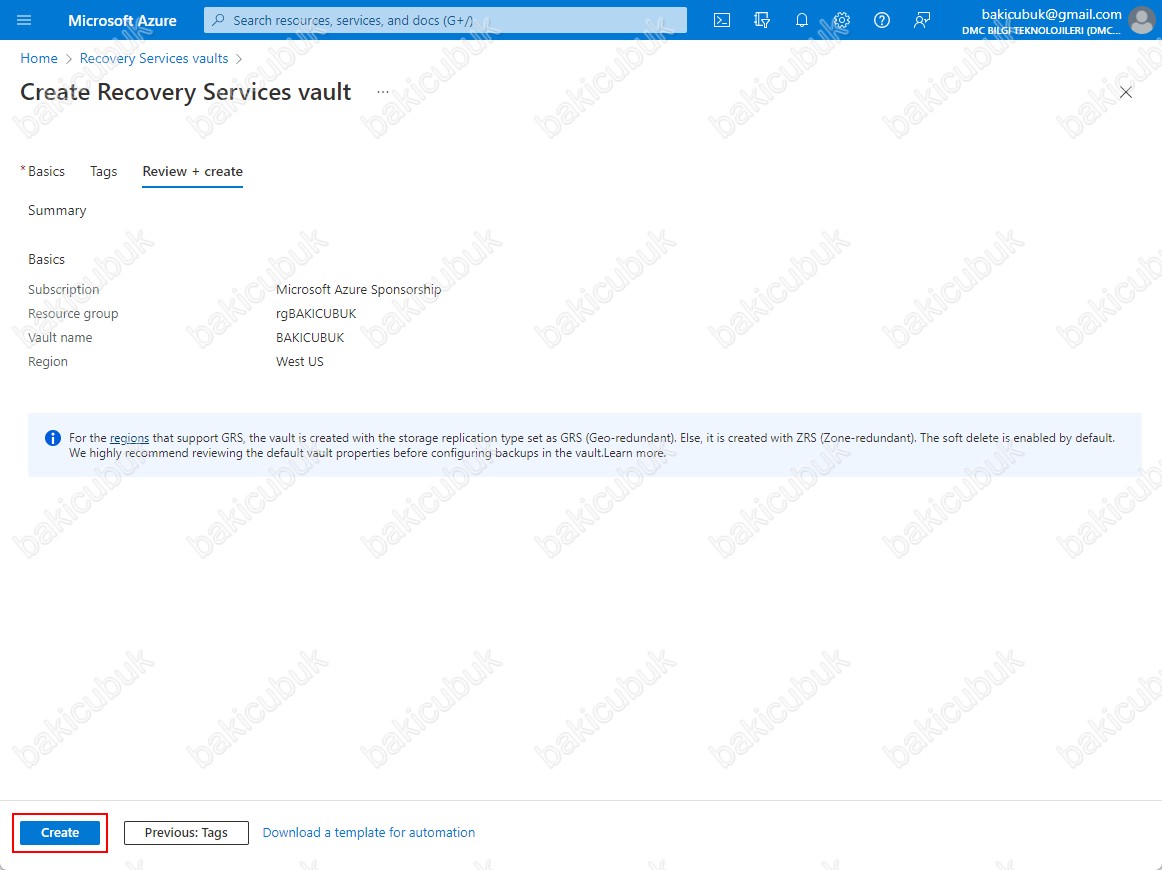Select the Review + create tab
The width and height of the screenshot is (1162, 870).
click(193, 171)
